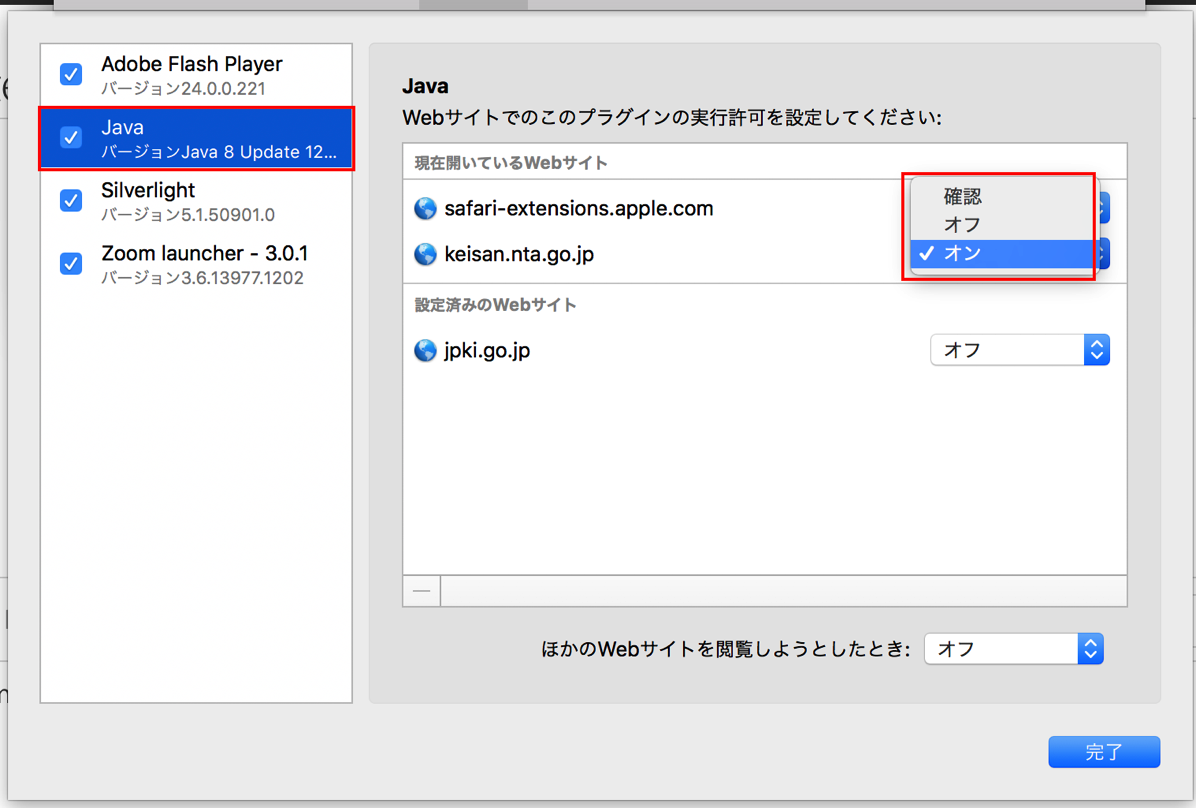Click the minus remove-website button
The height and width of the screenshot is (808, 1196).
(x=422, y=591)
